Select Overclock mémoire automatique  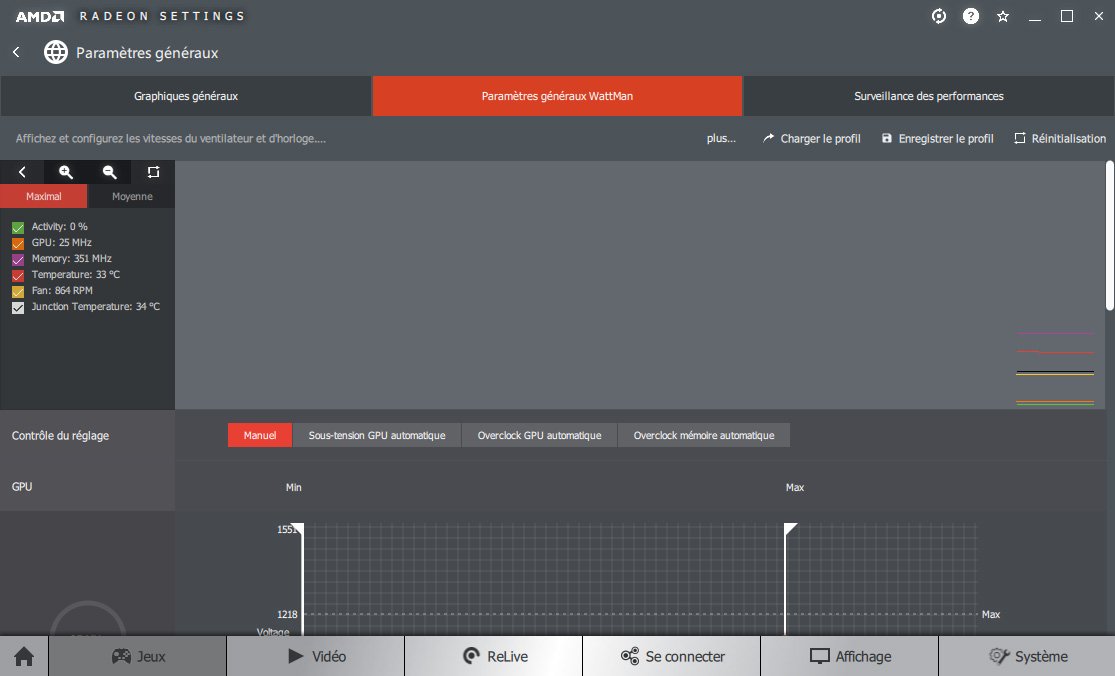pos(704,435)
